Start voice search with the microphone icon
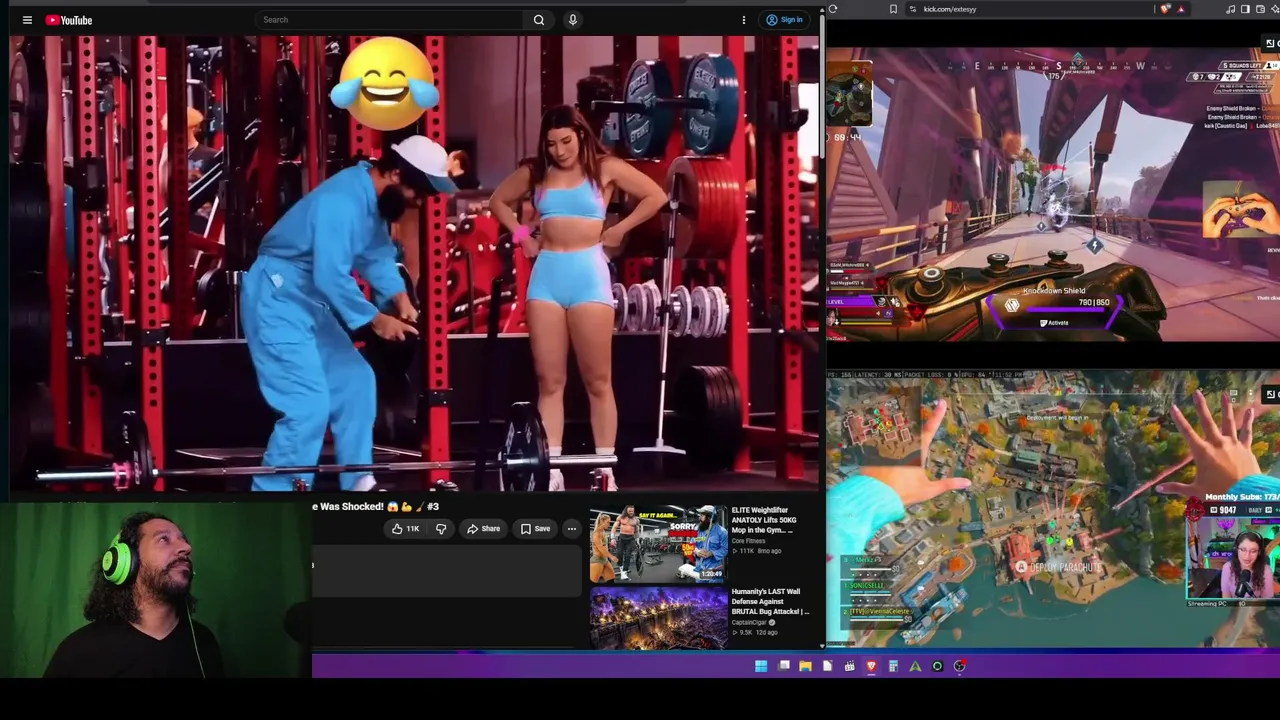1280x720 pixels. 572,20
